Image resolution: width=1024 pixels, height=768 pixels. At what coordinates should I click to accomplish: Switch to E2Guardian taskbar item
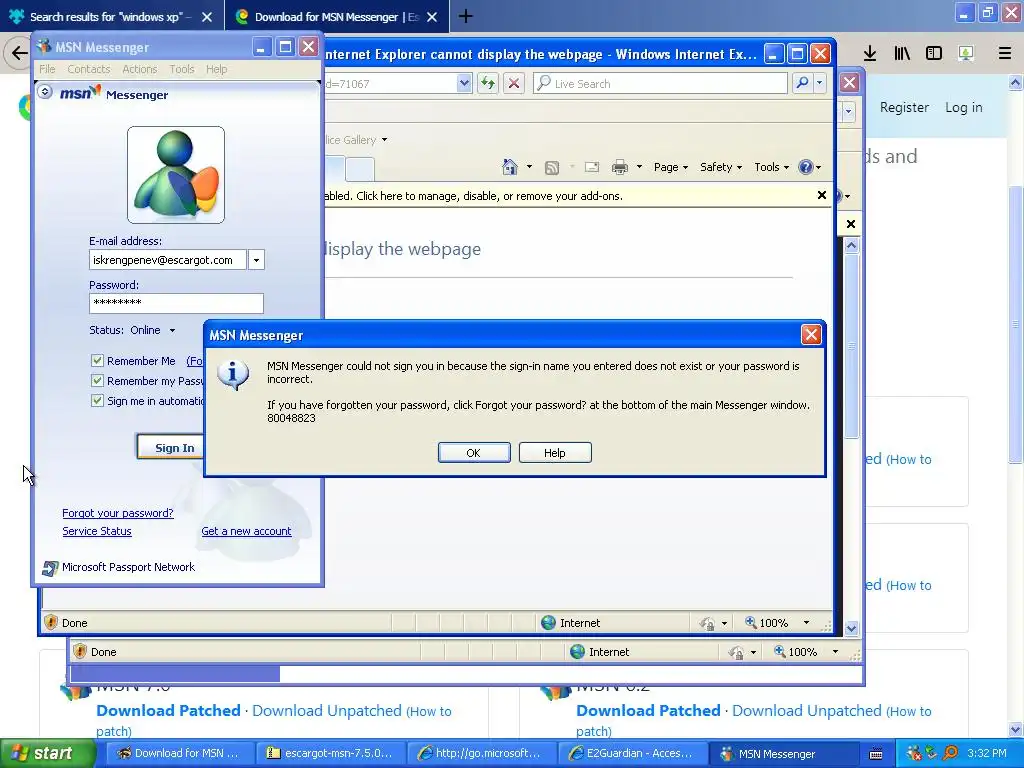coord(632,754)
